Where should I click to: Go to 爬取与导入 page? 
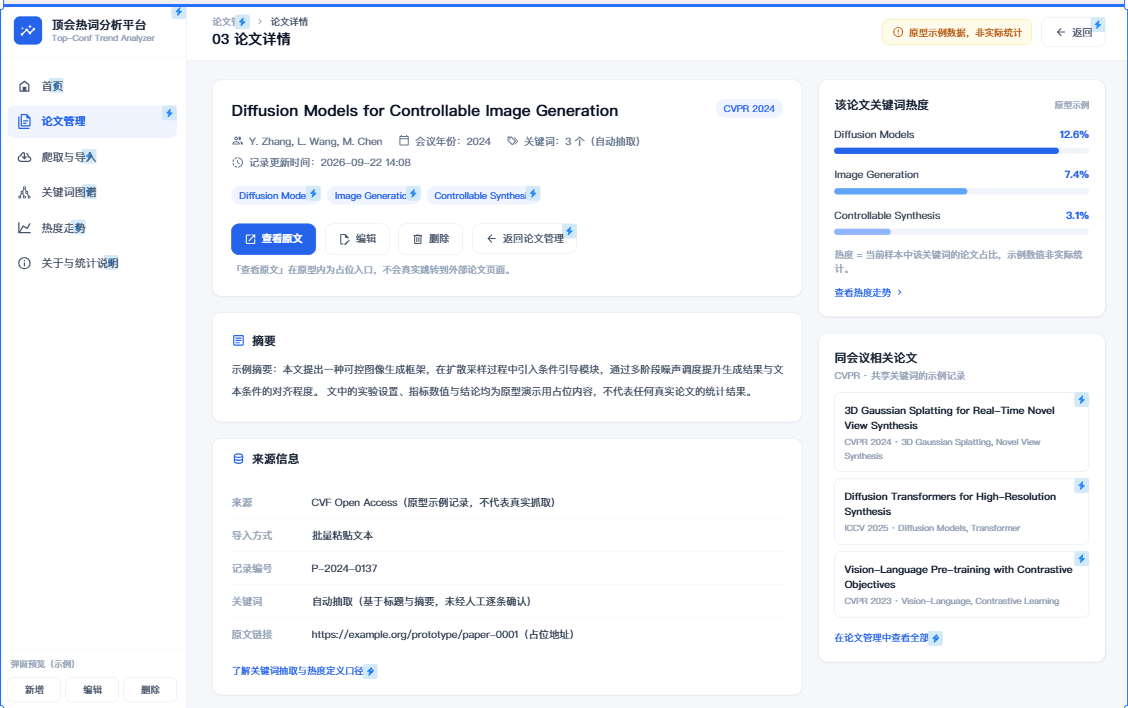tap(92, 157)
